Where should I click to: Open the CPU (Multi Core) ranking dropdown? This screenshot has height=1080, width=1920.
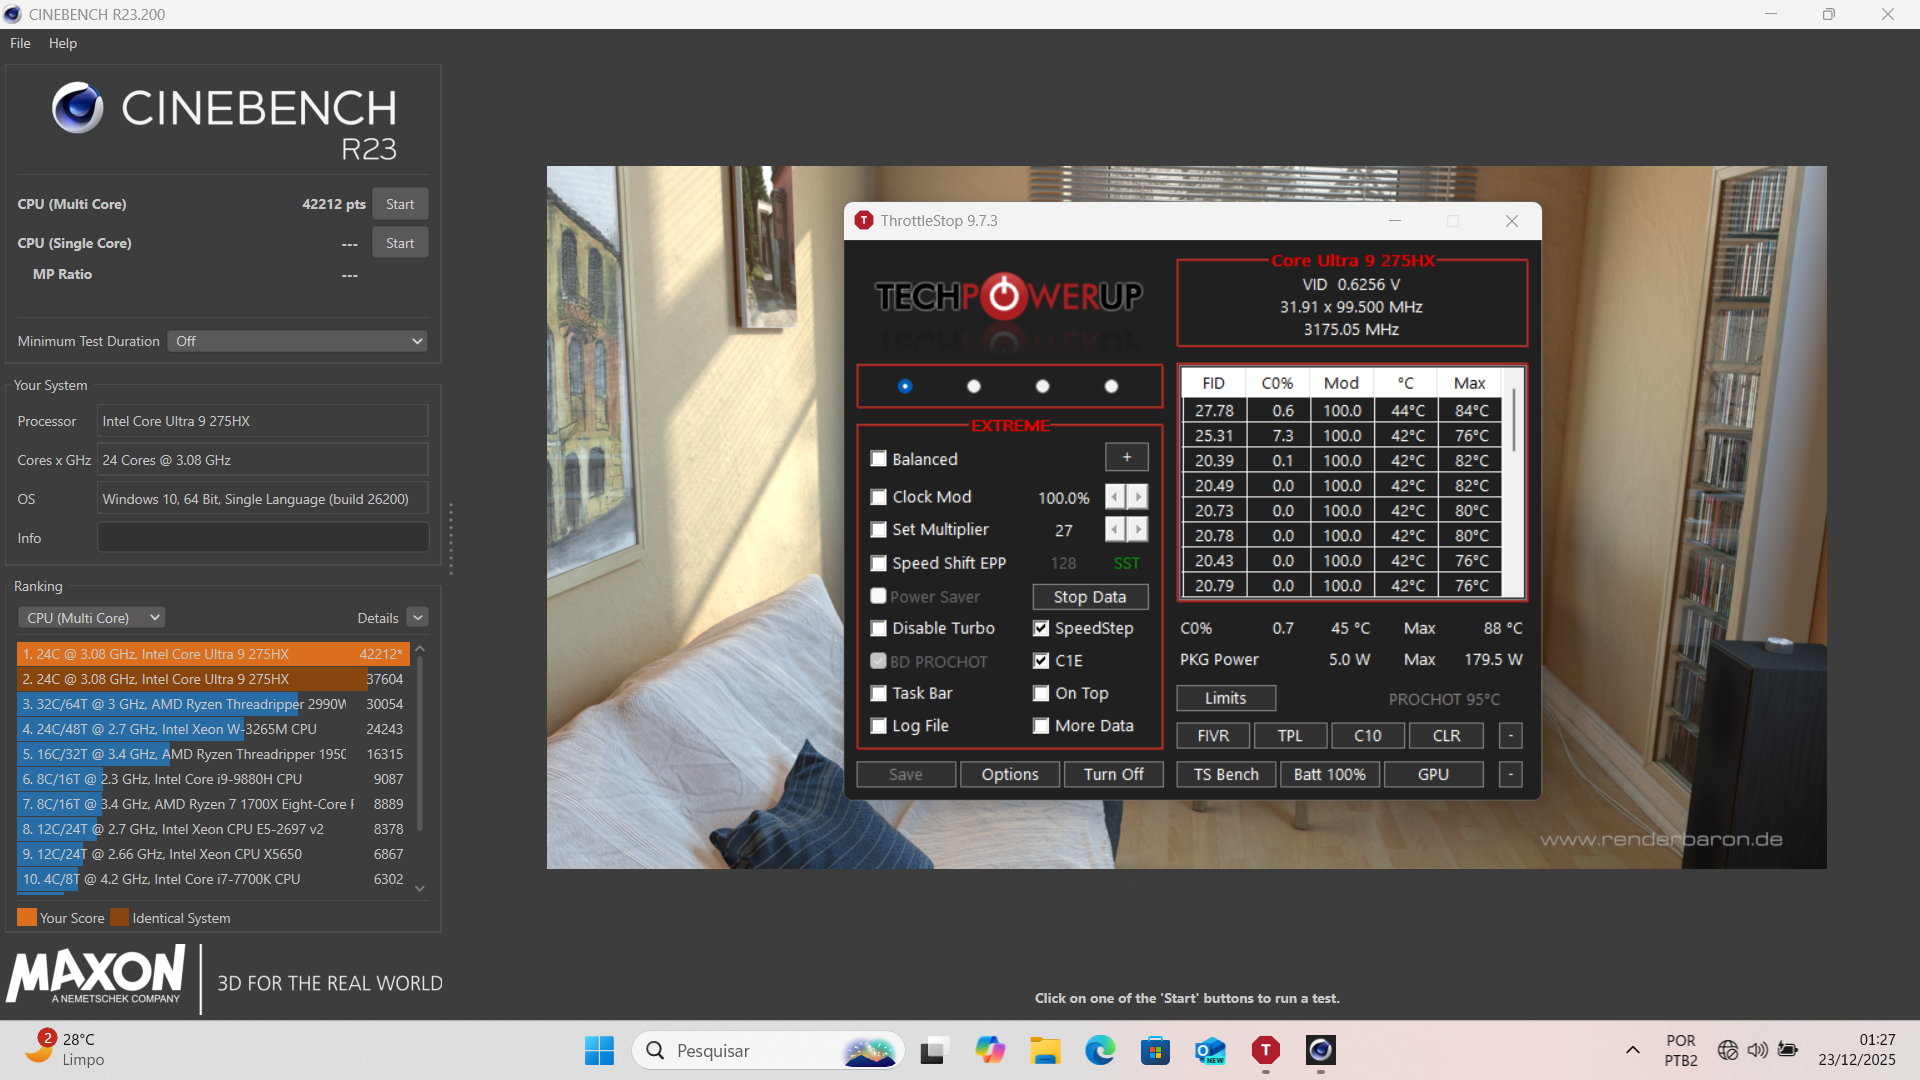tap(91, 618)
